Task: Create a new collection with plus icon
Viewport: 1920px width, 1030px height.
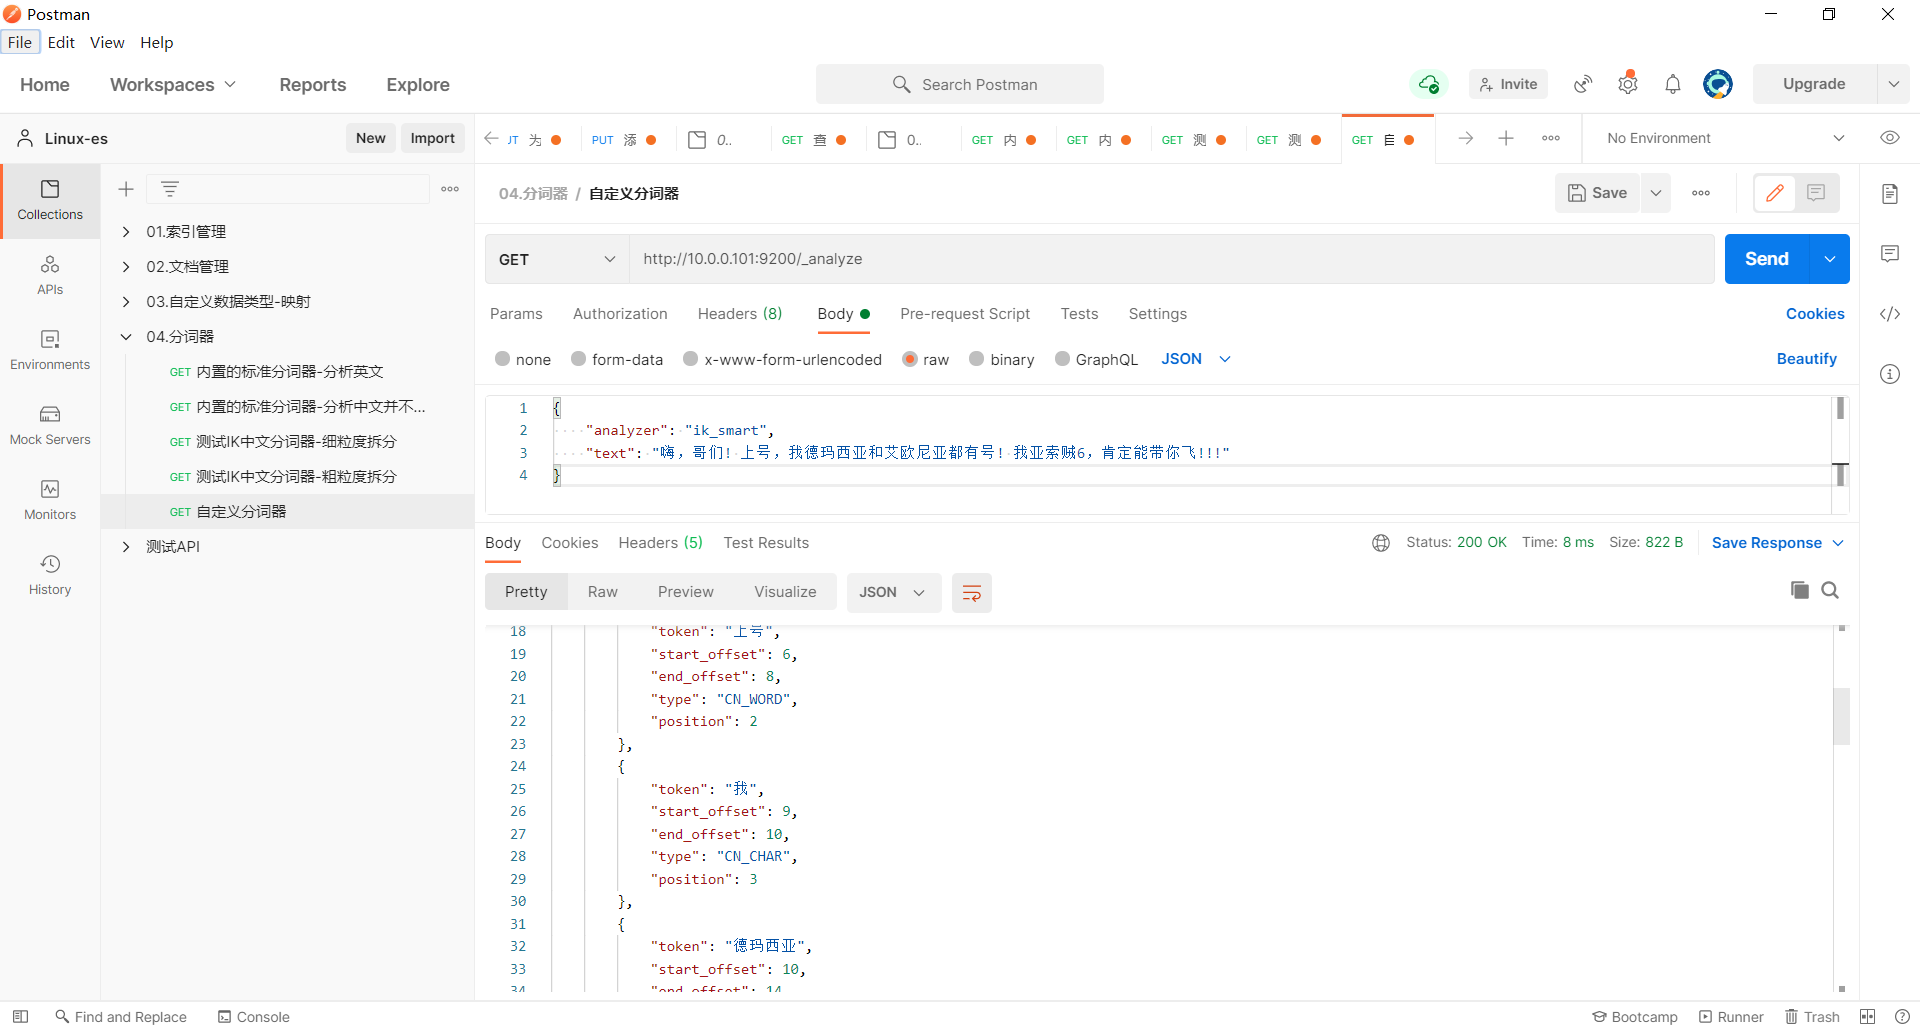Action: coord(126,189)
